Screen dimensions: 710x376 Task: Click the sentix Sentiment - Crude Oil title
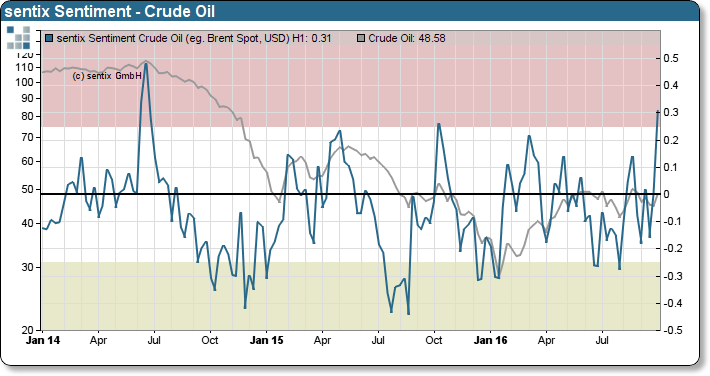pos(110,11)
